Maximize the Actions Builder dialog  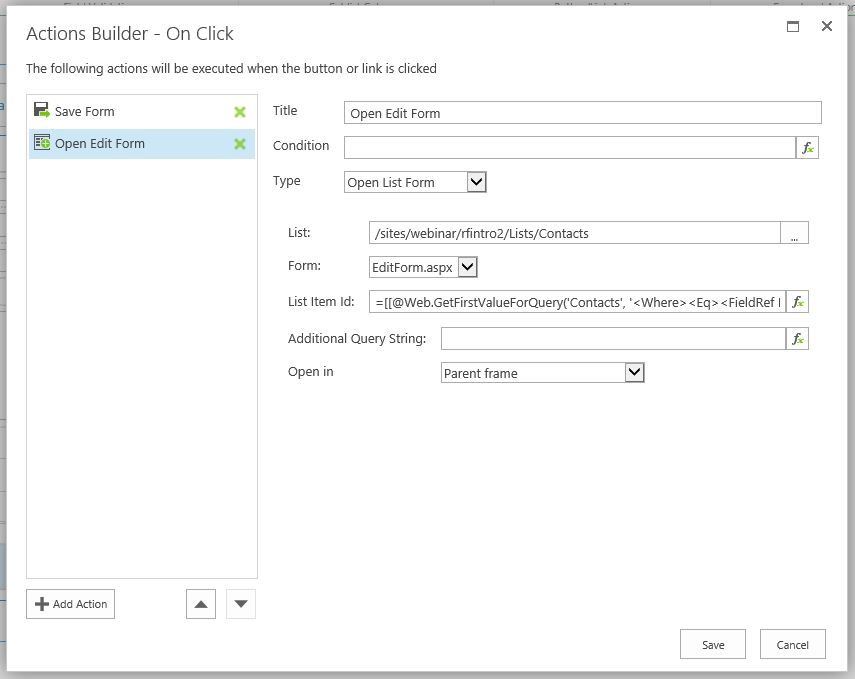coord(793,27)
